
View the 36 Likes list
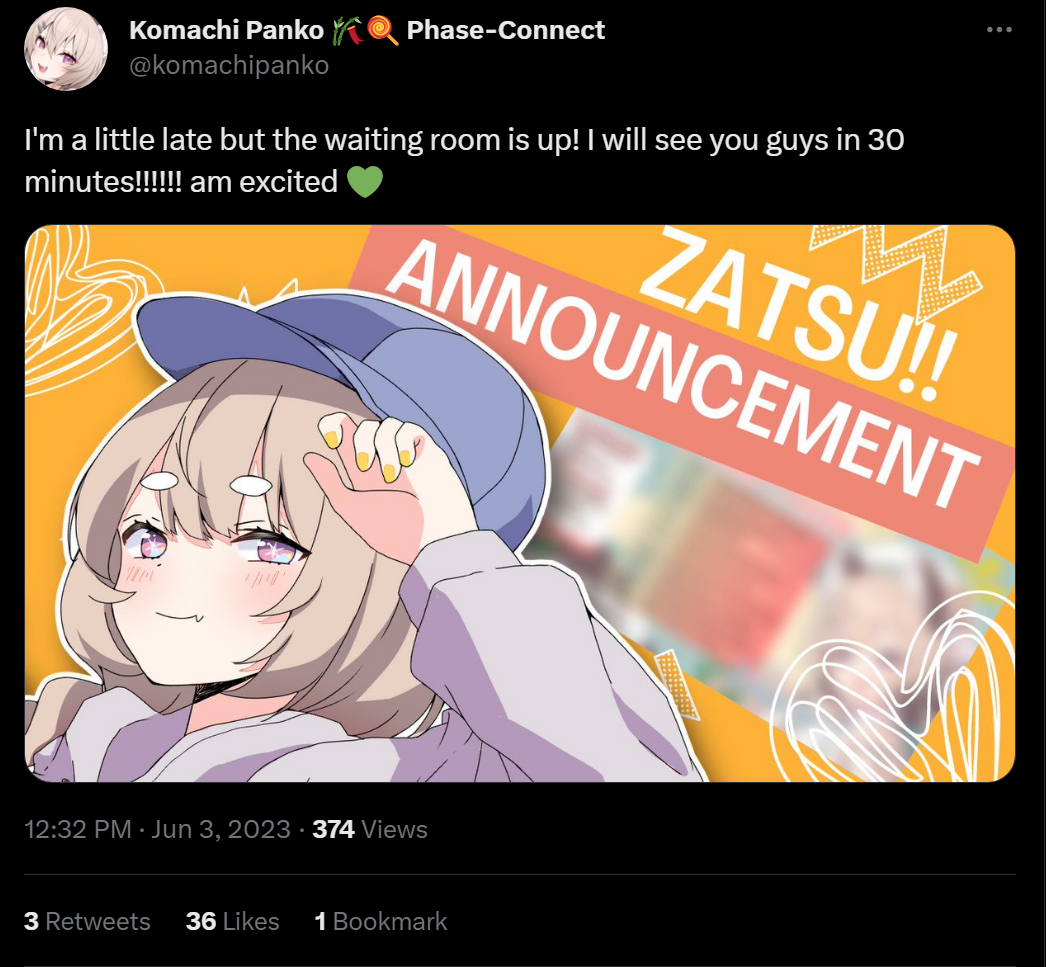[x=232, y=921]
